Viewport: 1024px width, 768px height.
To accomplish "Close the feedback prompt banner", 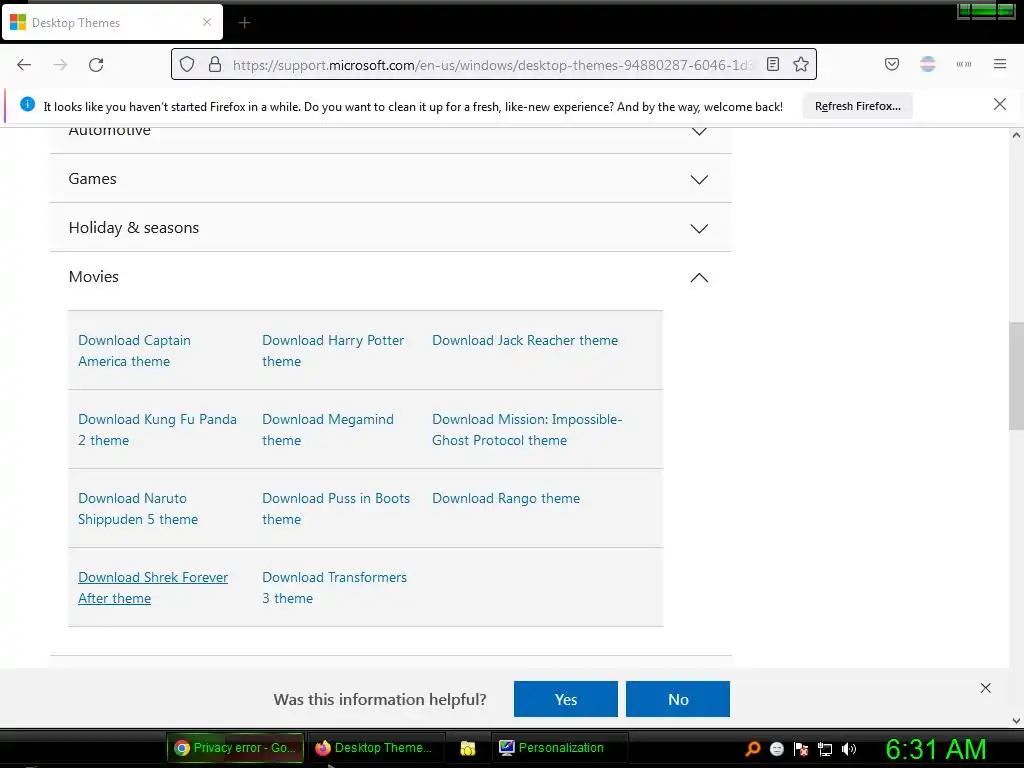I will [985, 688].
